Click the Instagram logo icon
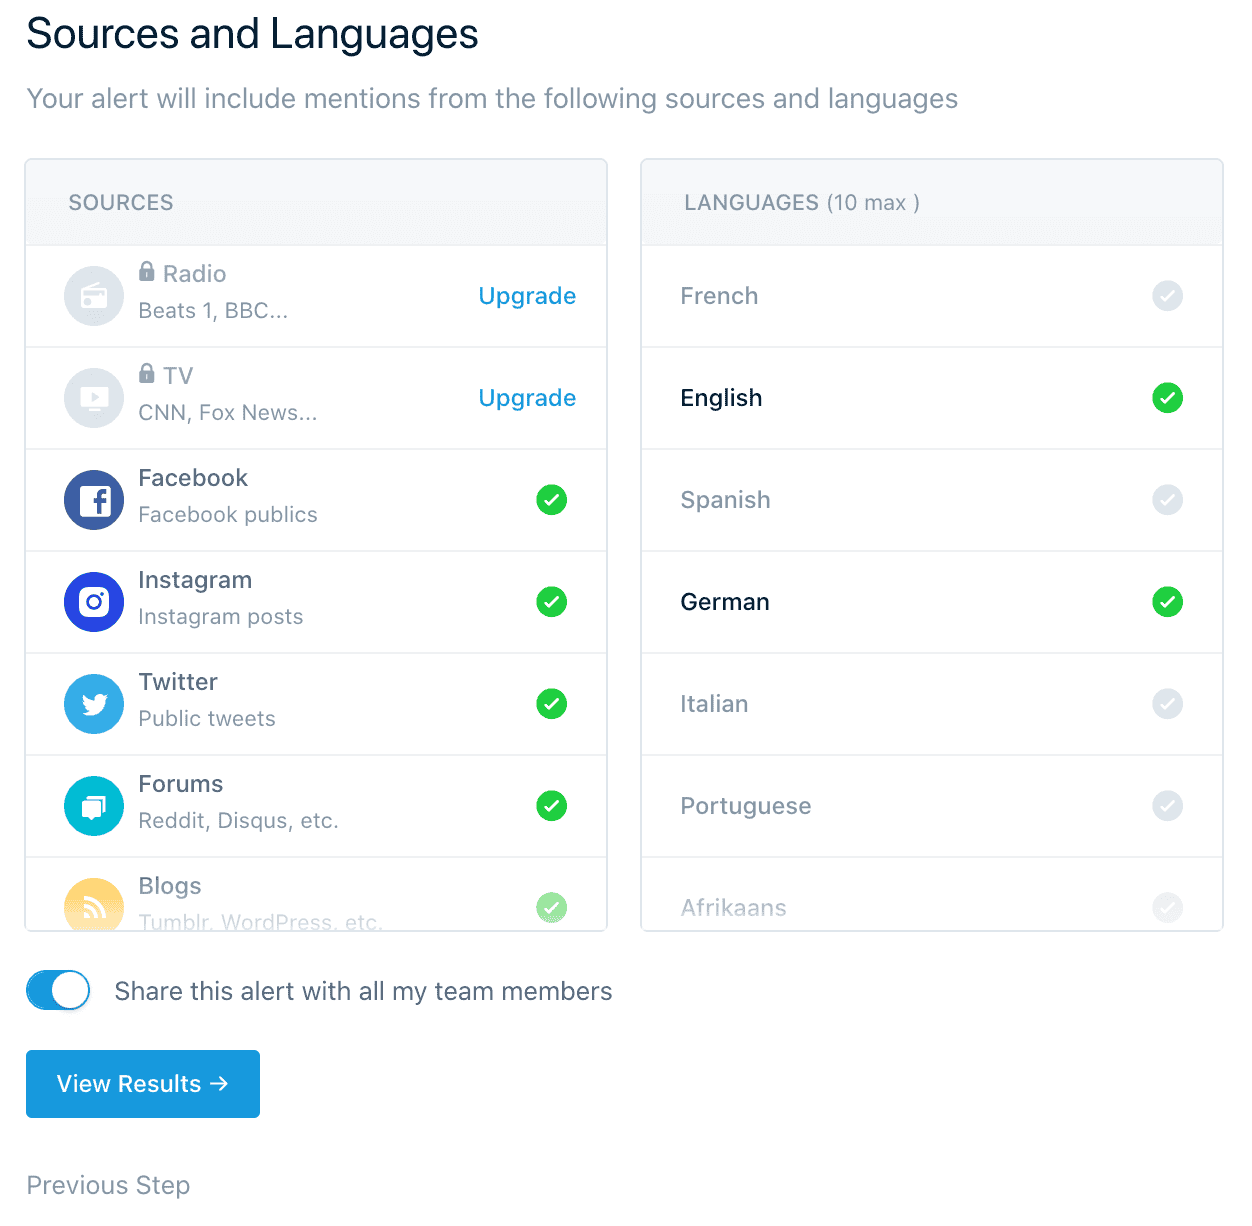 pos(94,602)
